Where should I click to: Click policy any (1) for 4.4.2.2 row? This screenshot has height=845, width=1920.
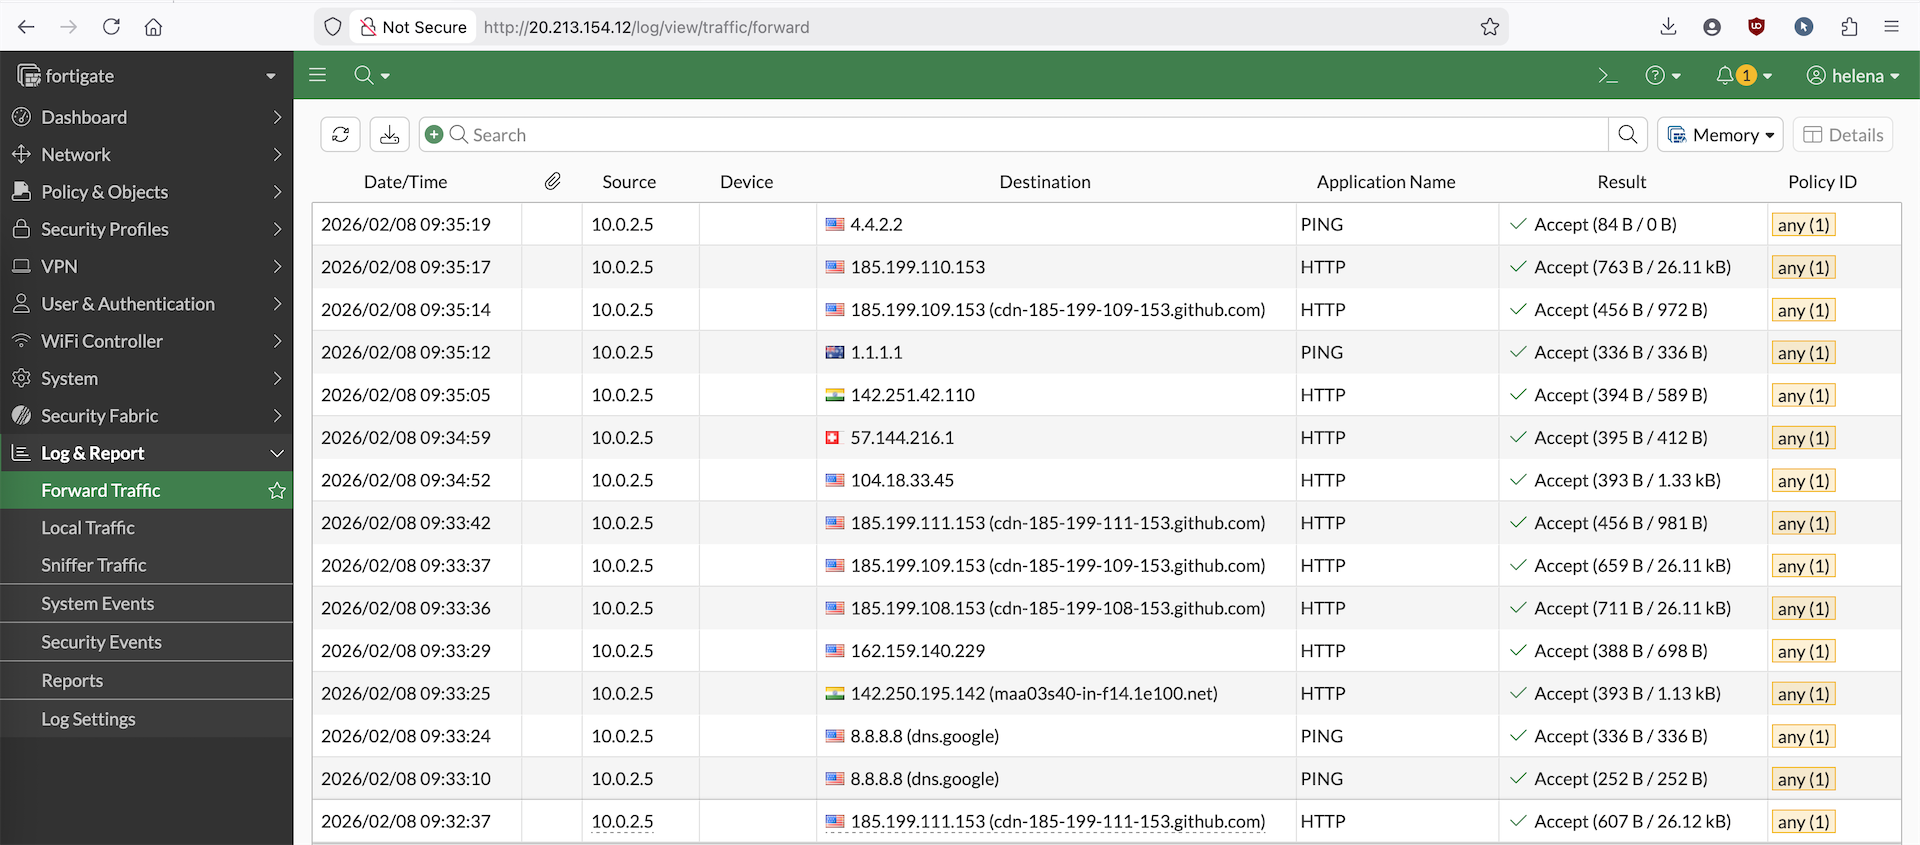1803,225
